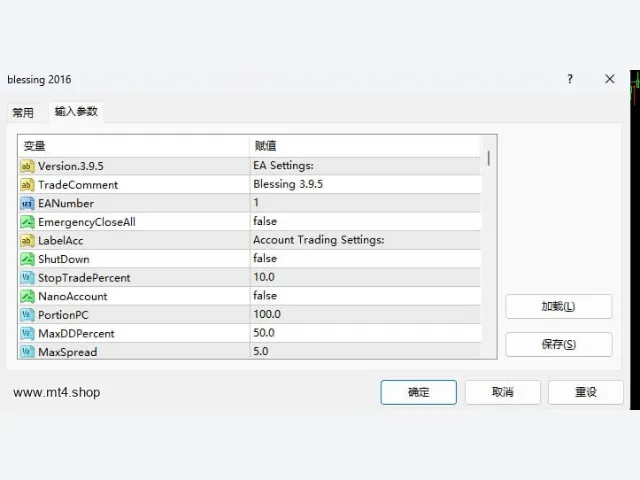Select the 输入参数 tab

(x=76, y=111)
